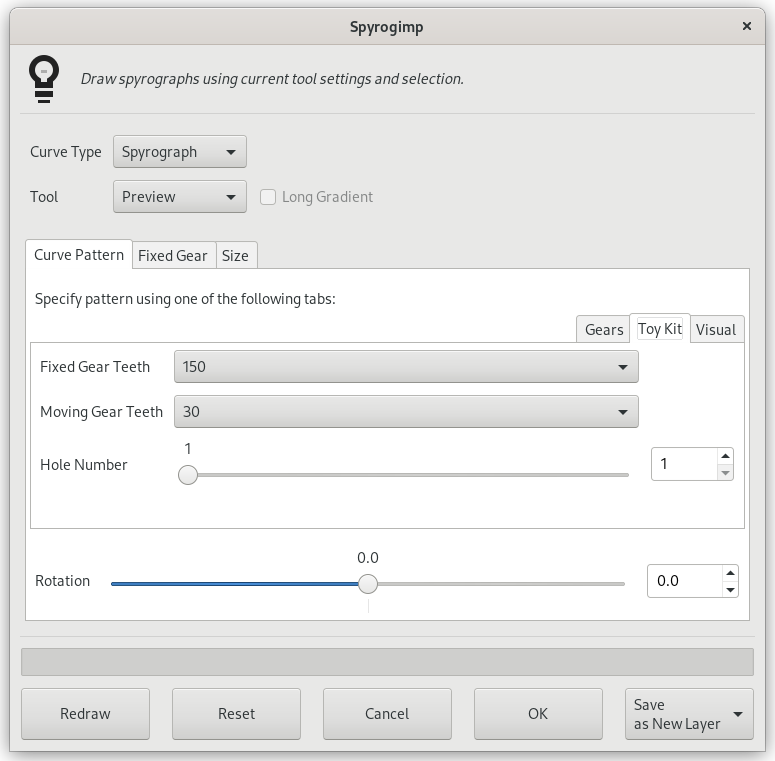Click in the Rotation value field
Viewport: 775px width, 761px height.
684,581
